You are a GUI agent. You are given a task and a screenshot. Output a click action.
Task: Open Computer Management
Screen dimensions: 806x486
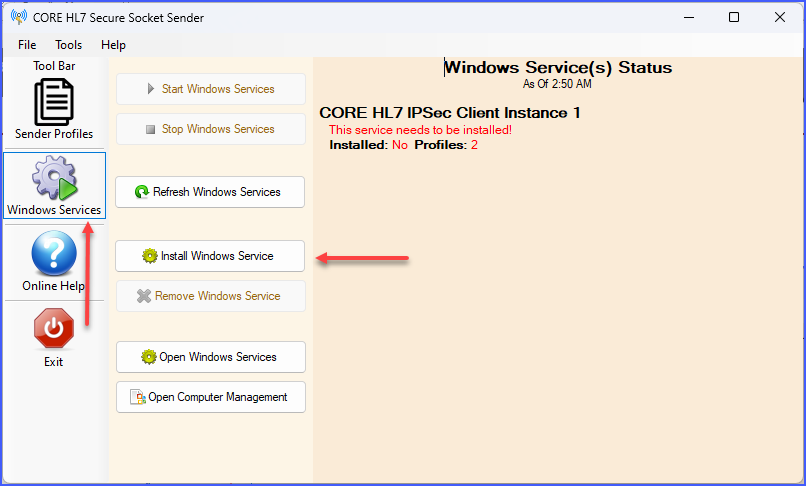coord(211,397)
